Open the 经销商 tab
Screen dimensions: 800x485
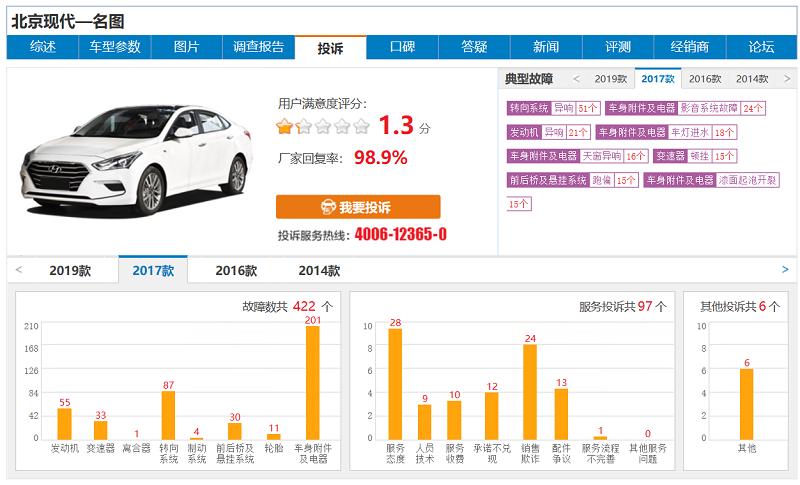pos(690,47)
